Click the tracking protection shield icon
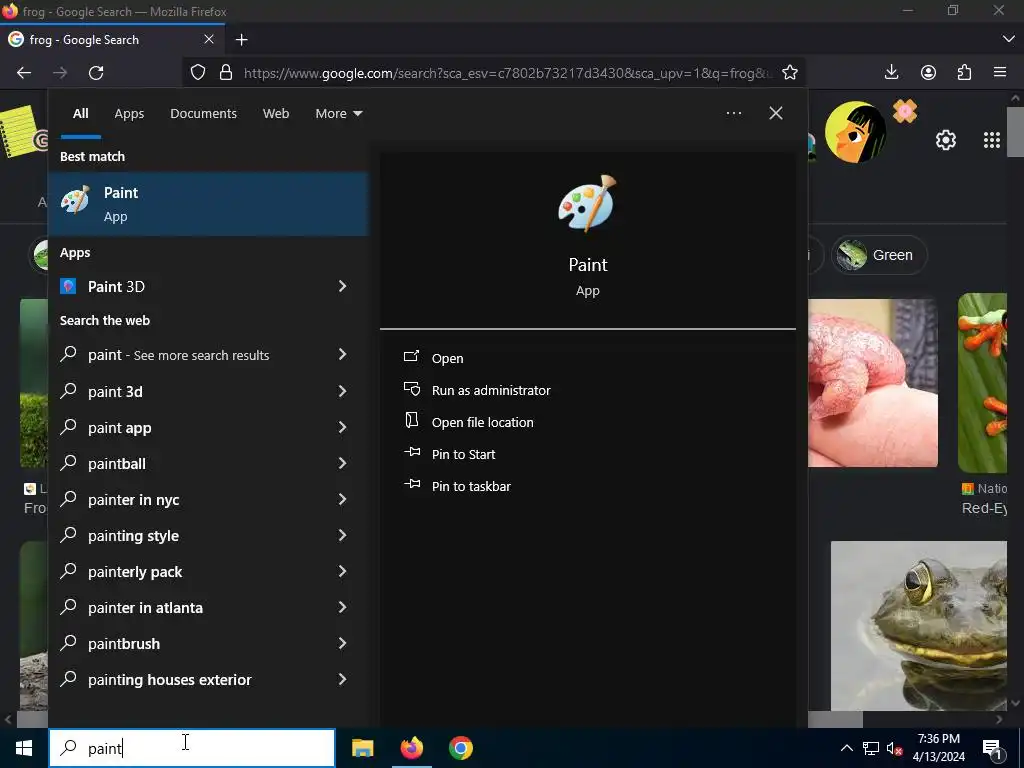The width and height of the screenshot is (1024, 768). tap(198, 72)
